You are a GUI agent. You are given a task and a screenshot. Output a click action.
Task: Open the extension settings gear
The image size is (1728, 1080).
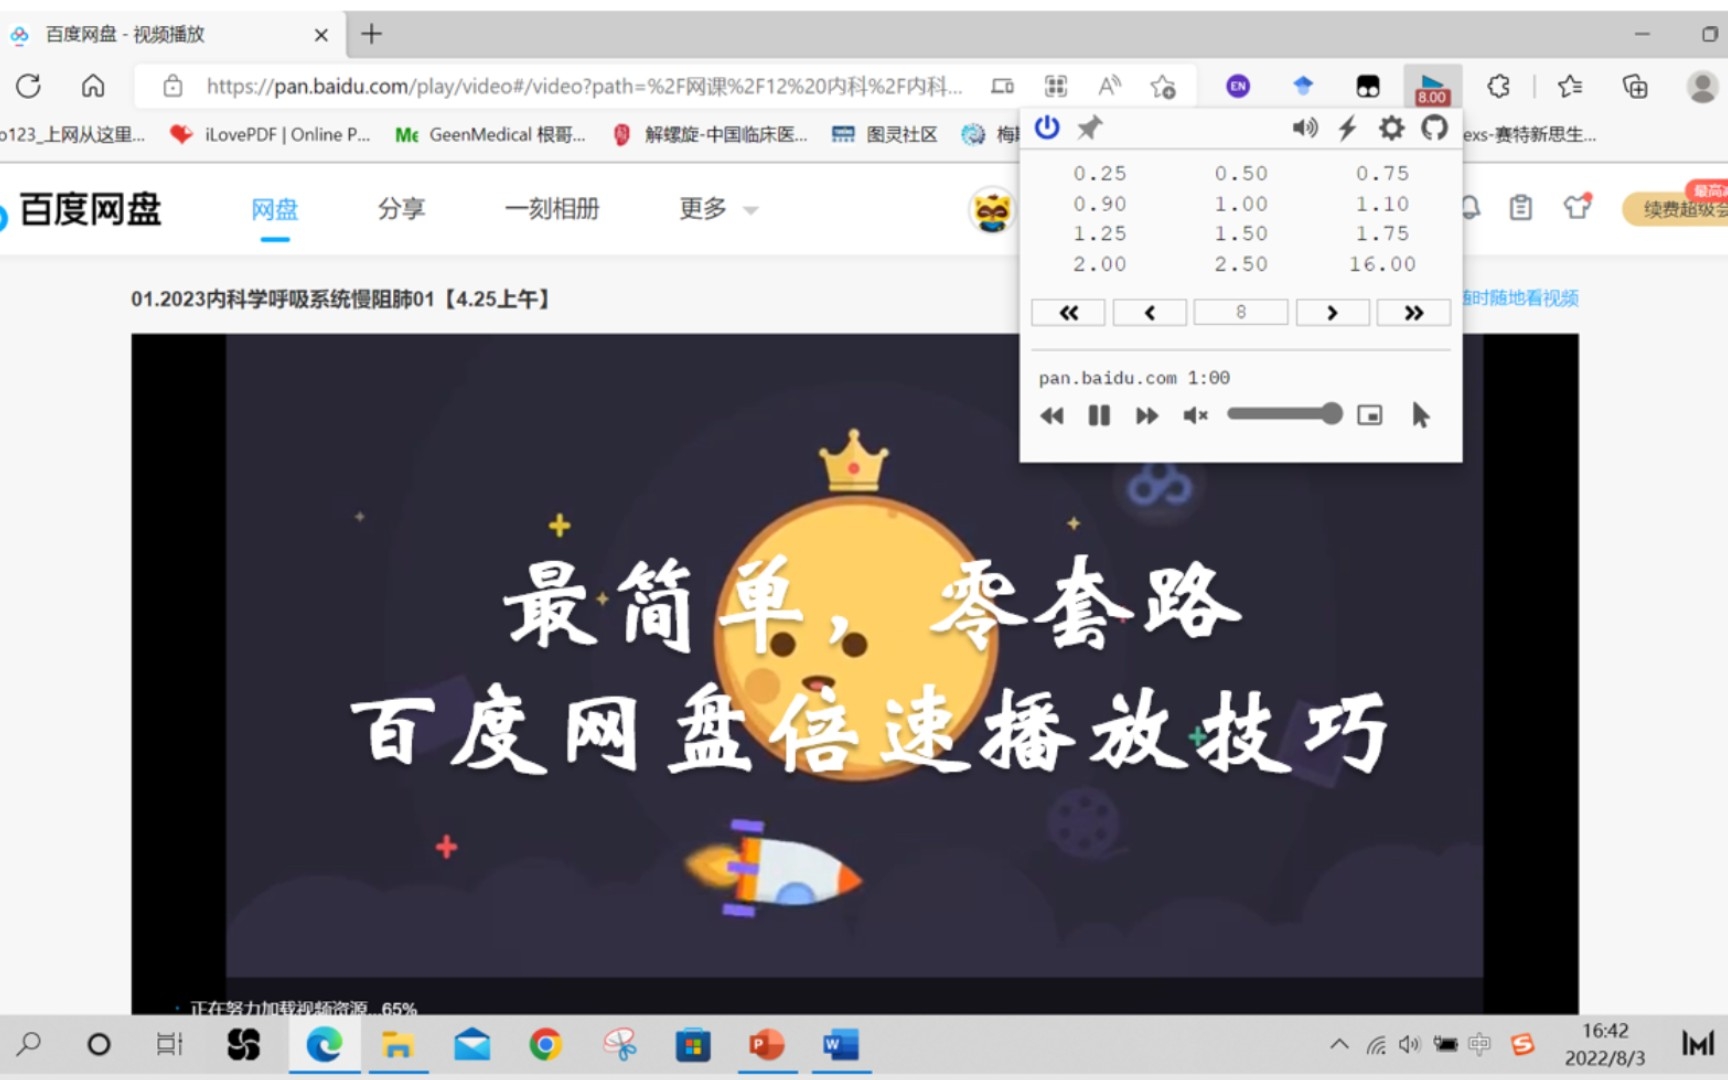point(1391,128)
